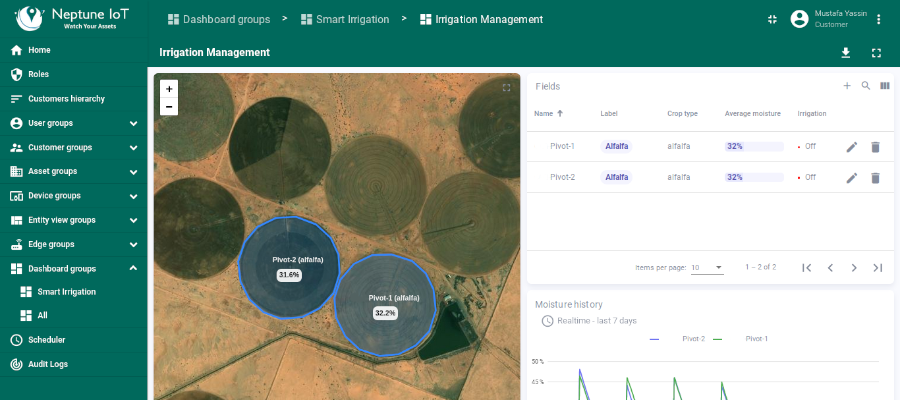Image resolution: width=900 pixels, height=400 pixels.
Task: Edit the Pivot-1 field
Action: pyautogui.click(x=852, y=147)
